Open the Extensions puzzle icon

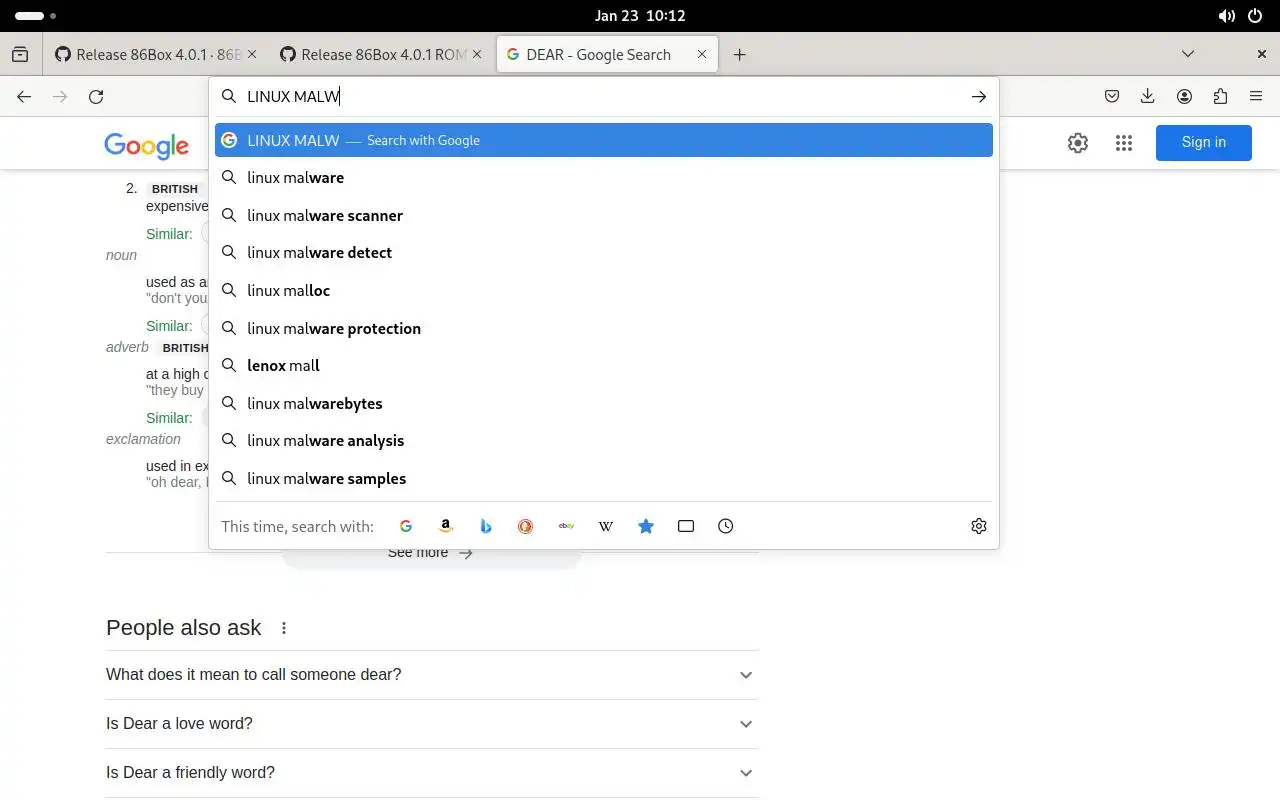(x=1220, y=97)
